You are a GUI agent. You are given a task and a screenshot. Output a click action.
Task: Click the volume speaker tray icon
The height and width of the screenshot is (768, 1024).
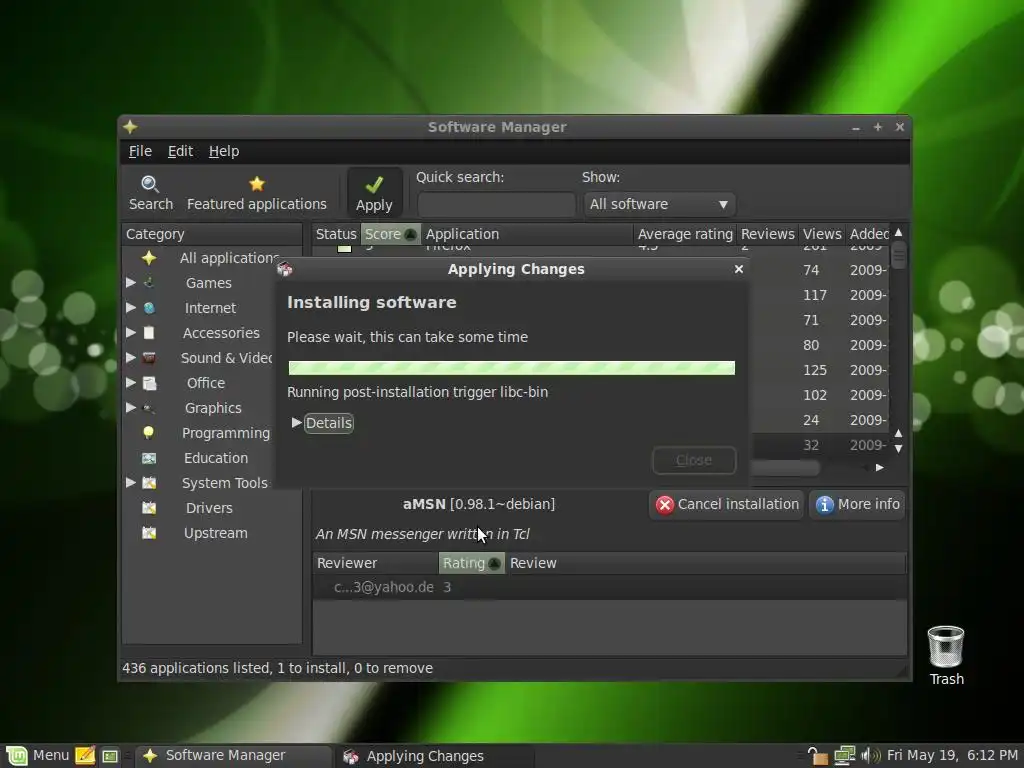pyautogui.click(x=871, y=756)
